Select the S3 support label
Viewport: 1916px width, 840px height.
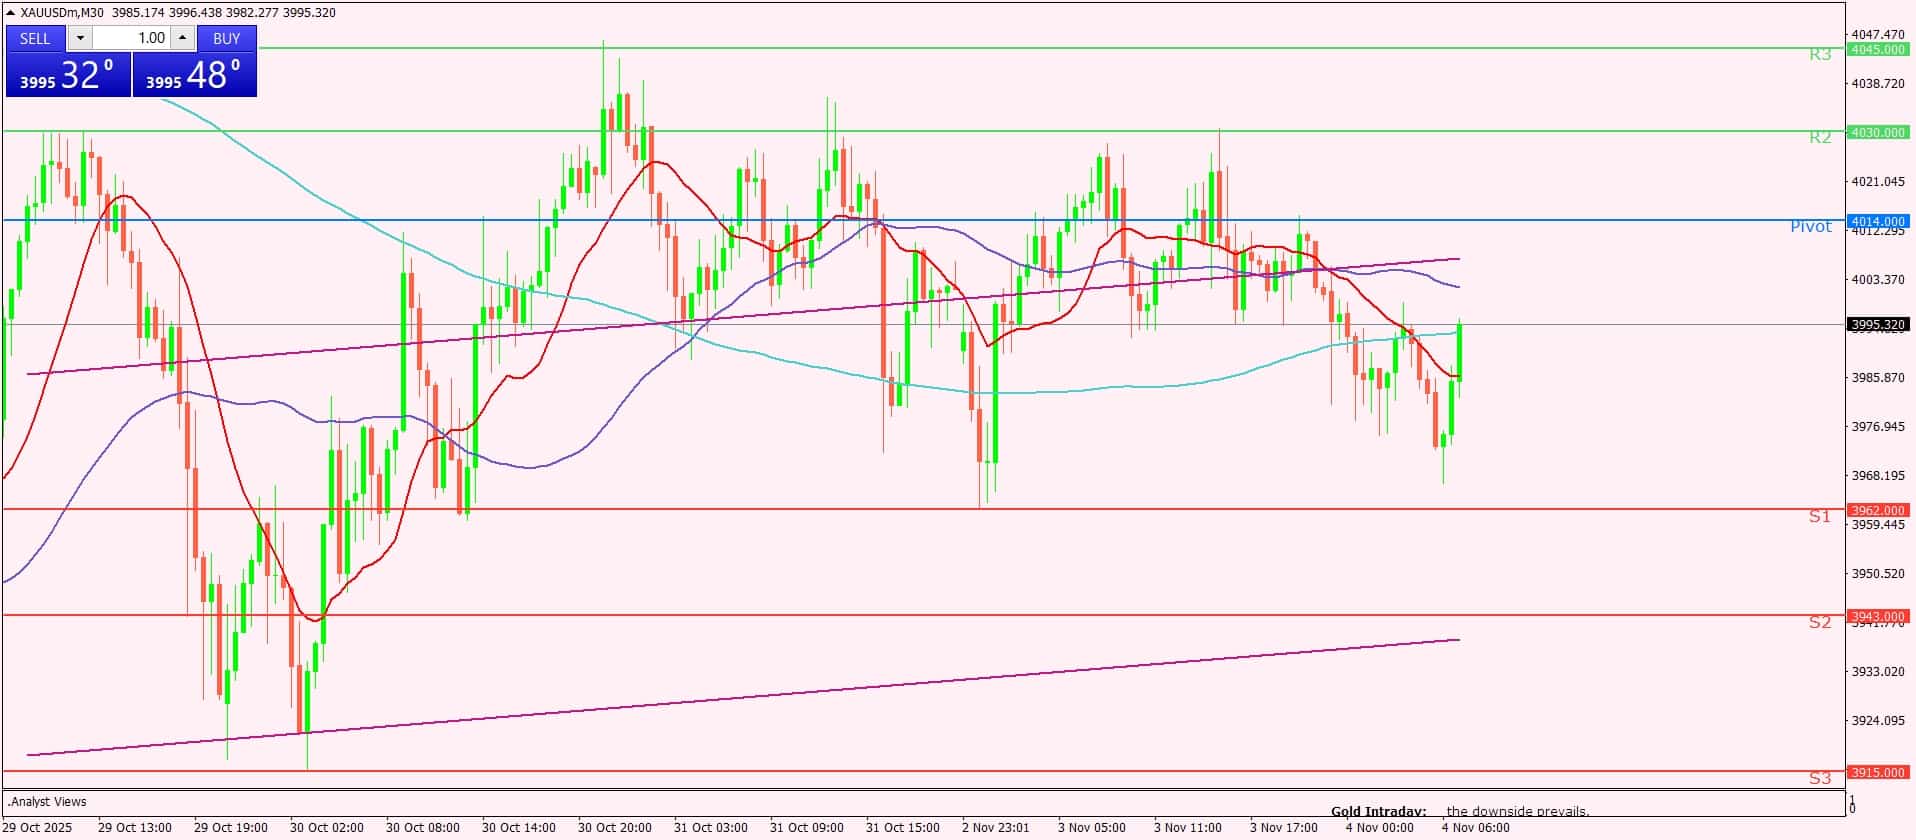(1819, 777)
